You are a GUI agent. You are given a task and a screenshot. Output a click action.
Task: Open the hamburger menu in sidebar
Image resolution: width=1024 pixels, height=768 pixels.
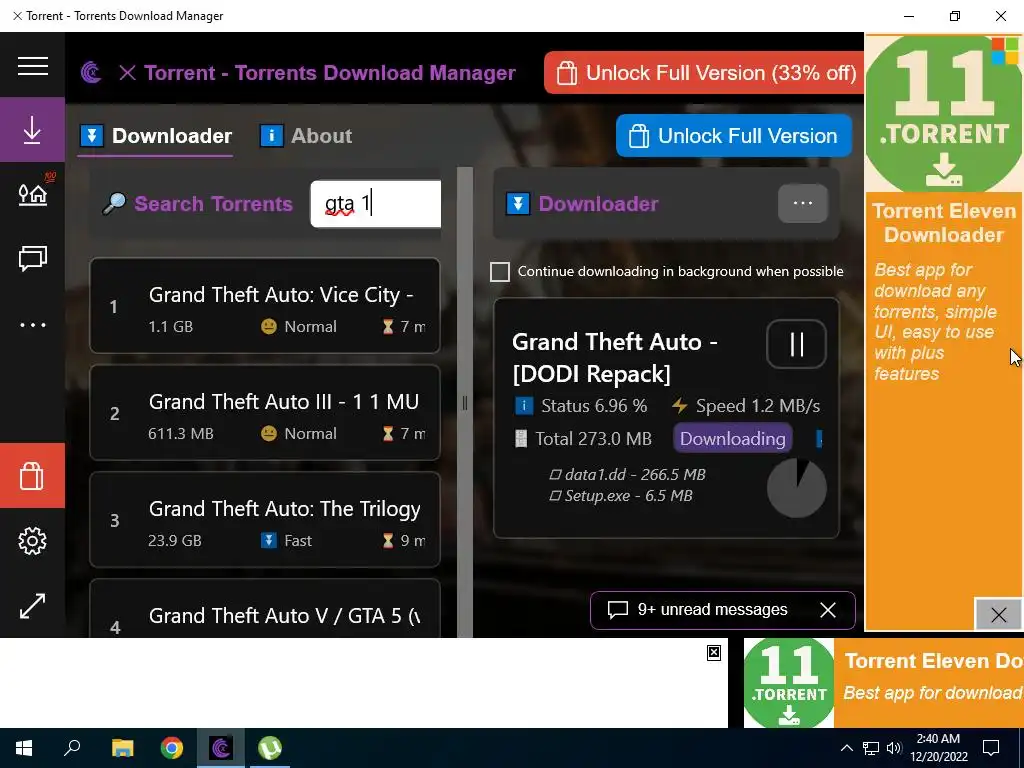(x=32, y=65)
